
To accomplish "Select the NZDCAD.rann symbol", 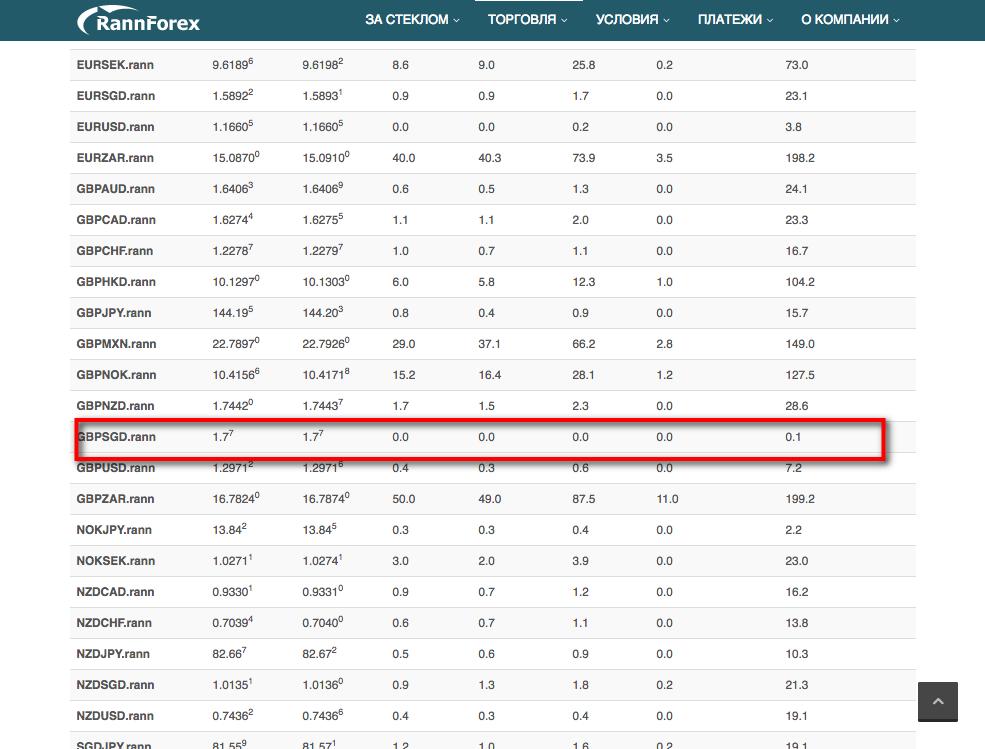I will click(x=116, y=592).
